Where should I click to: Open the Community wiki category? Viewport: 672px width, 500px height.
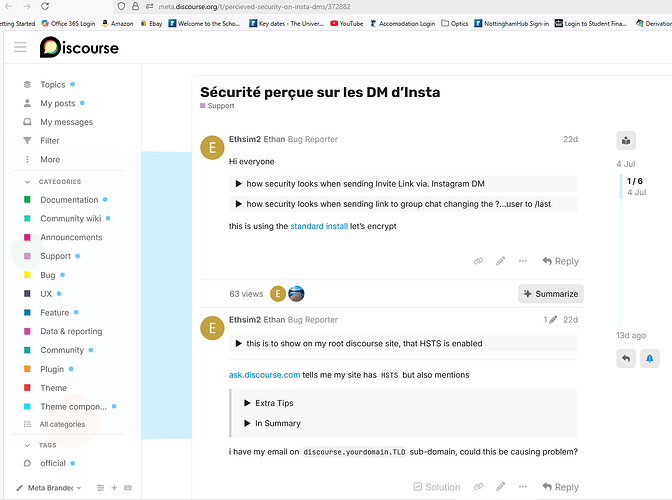coord(71,219)
